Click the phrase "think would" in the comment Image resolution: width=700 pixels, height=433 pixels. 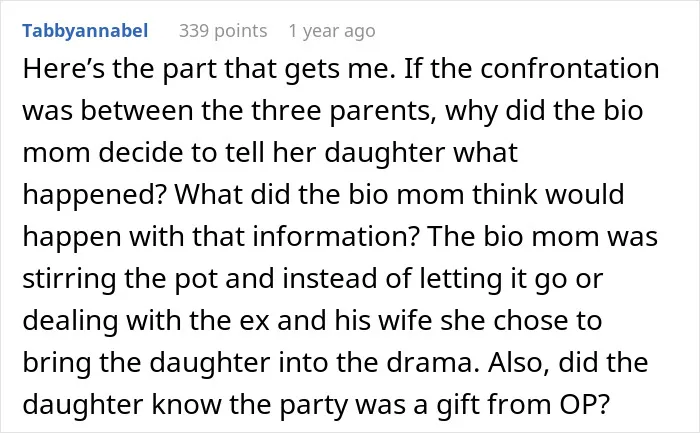coord(548,194)
